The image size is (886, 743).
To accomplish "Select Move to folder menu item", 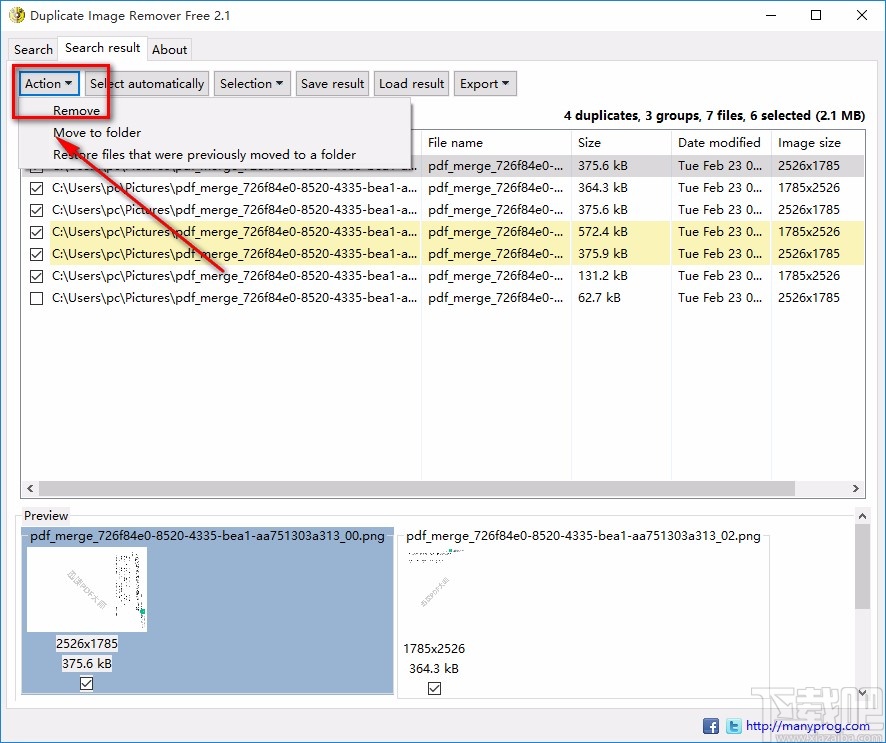I will (x=97, y=133).
